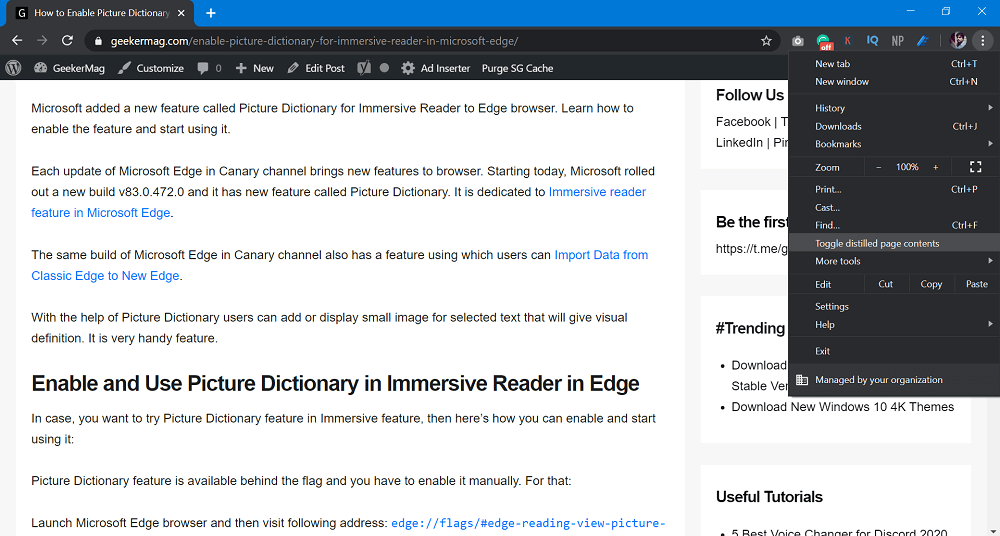Choose Print... from the menu
Image resolution: width=1000 pixels, height=536 pixels.
pos(894,190)
